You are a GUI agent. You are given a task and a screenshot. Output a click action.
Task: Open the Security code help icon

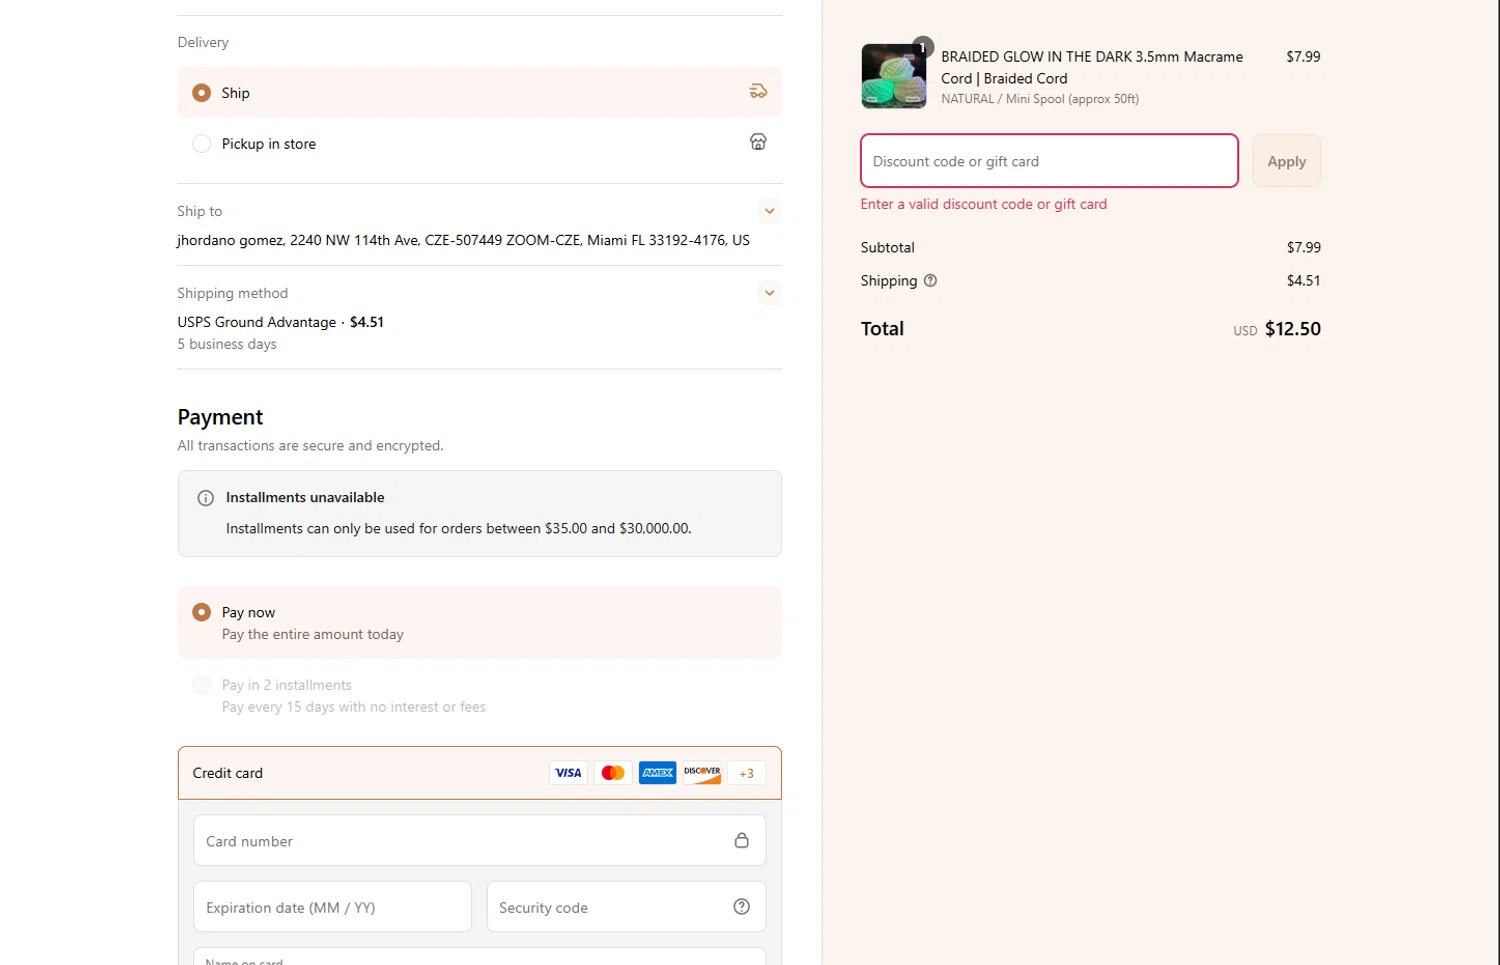[x=741, y=907]
